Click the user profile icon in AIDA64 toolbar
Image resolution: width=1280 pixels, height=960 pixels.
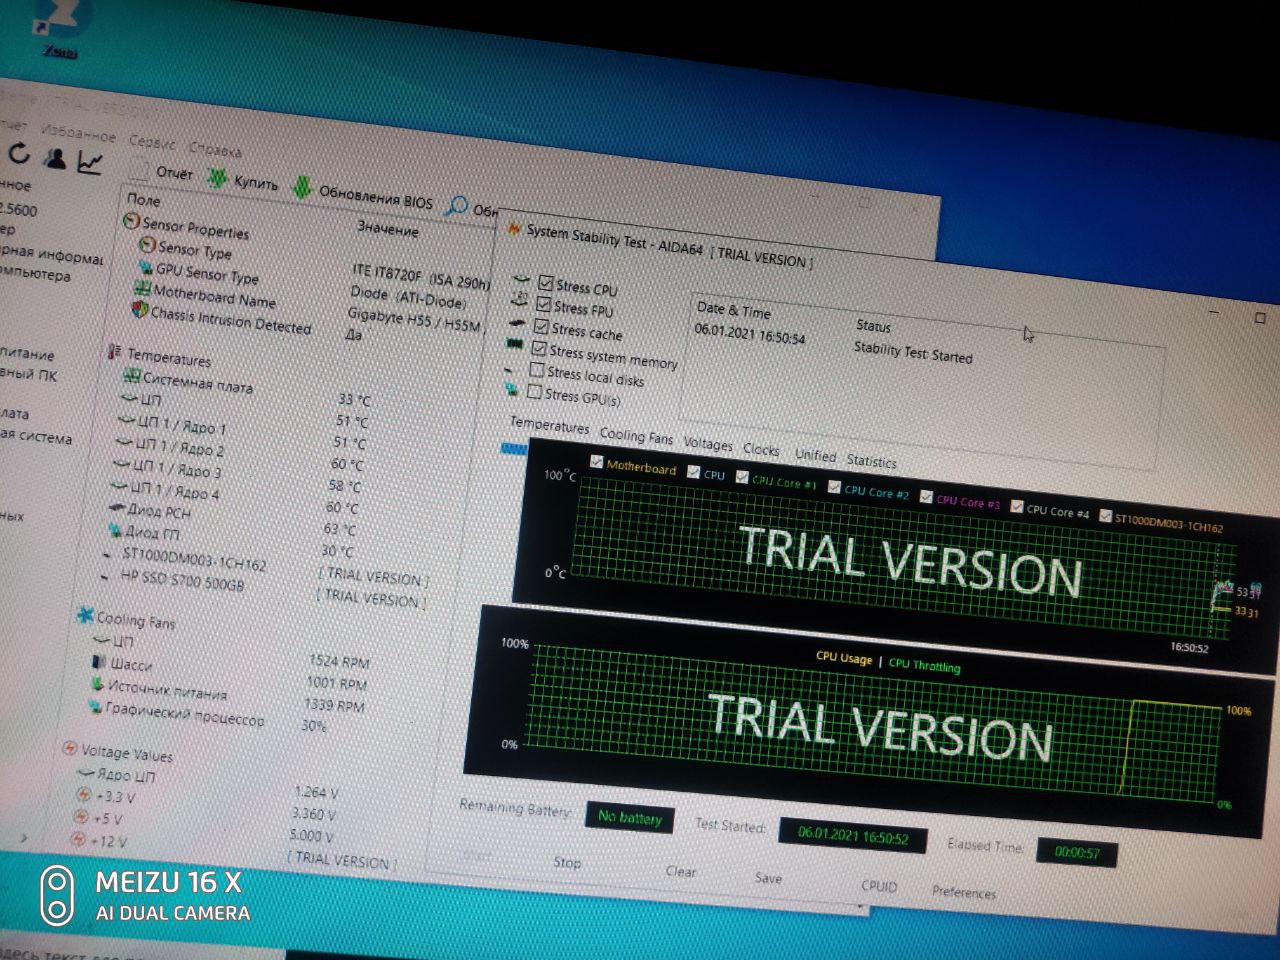[x=55, y=158]
